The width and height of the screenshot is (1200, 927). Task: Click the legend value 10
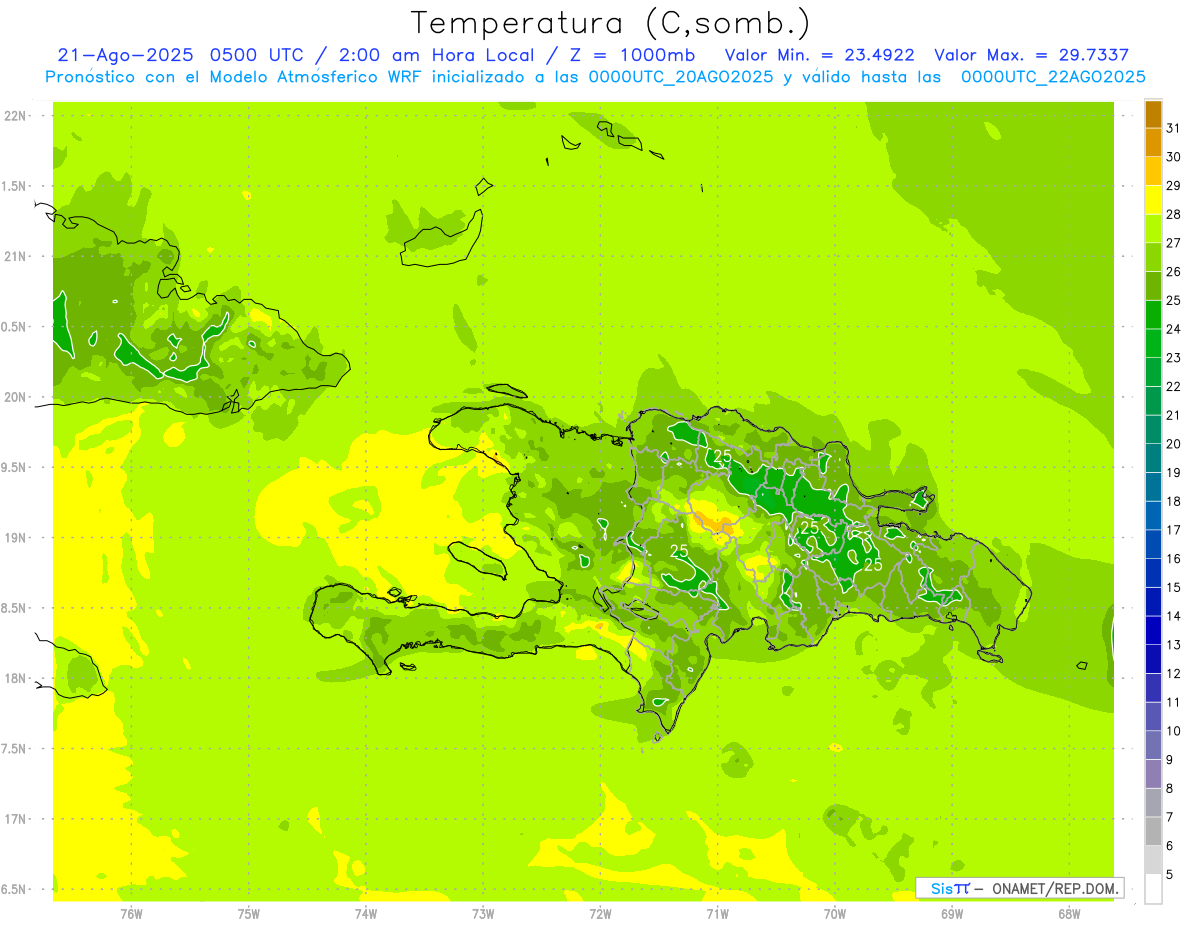pos(1174,731)
